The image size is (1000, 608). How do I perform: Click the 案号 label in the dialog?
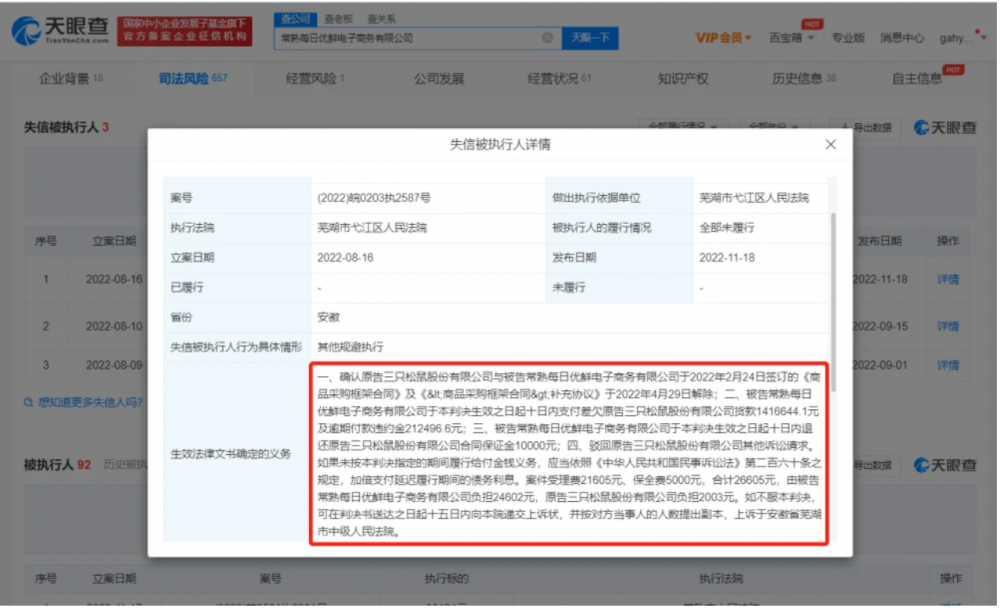(181, 198)
